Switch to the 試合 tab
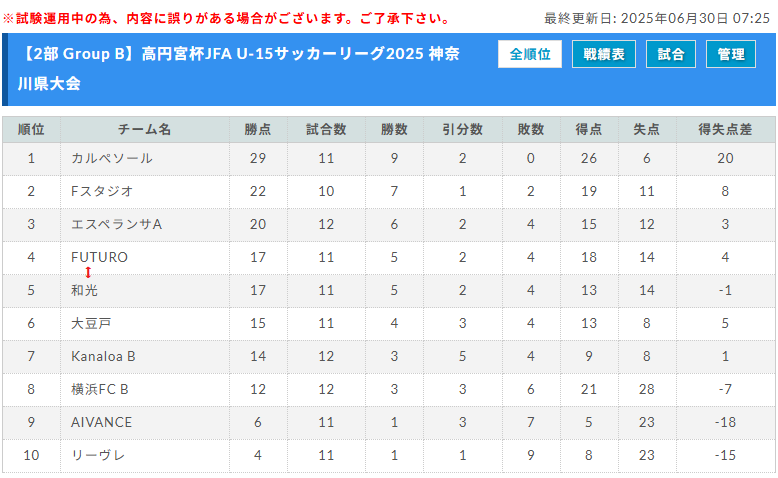The image size is (778, 478). coord(671,55)
